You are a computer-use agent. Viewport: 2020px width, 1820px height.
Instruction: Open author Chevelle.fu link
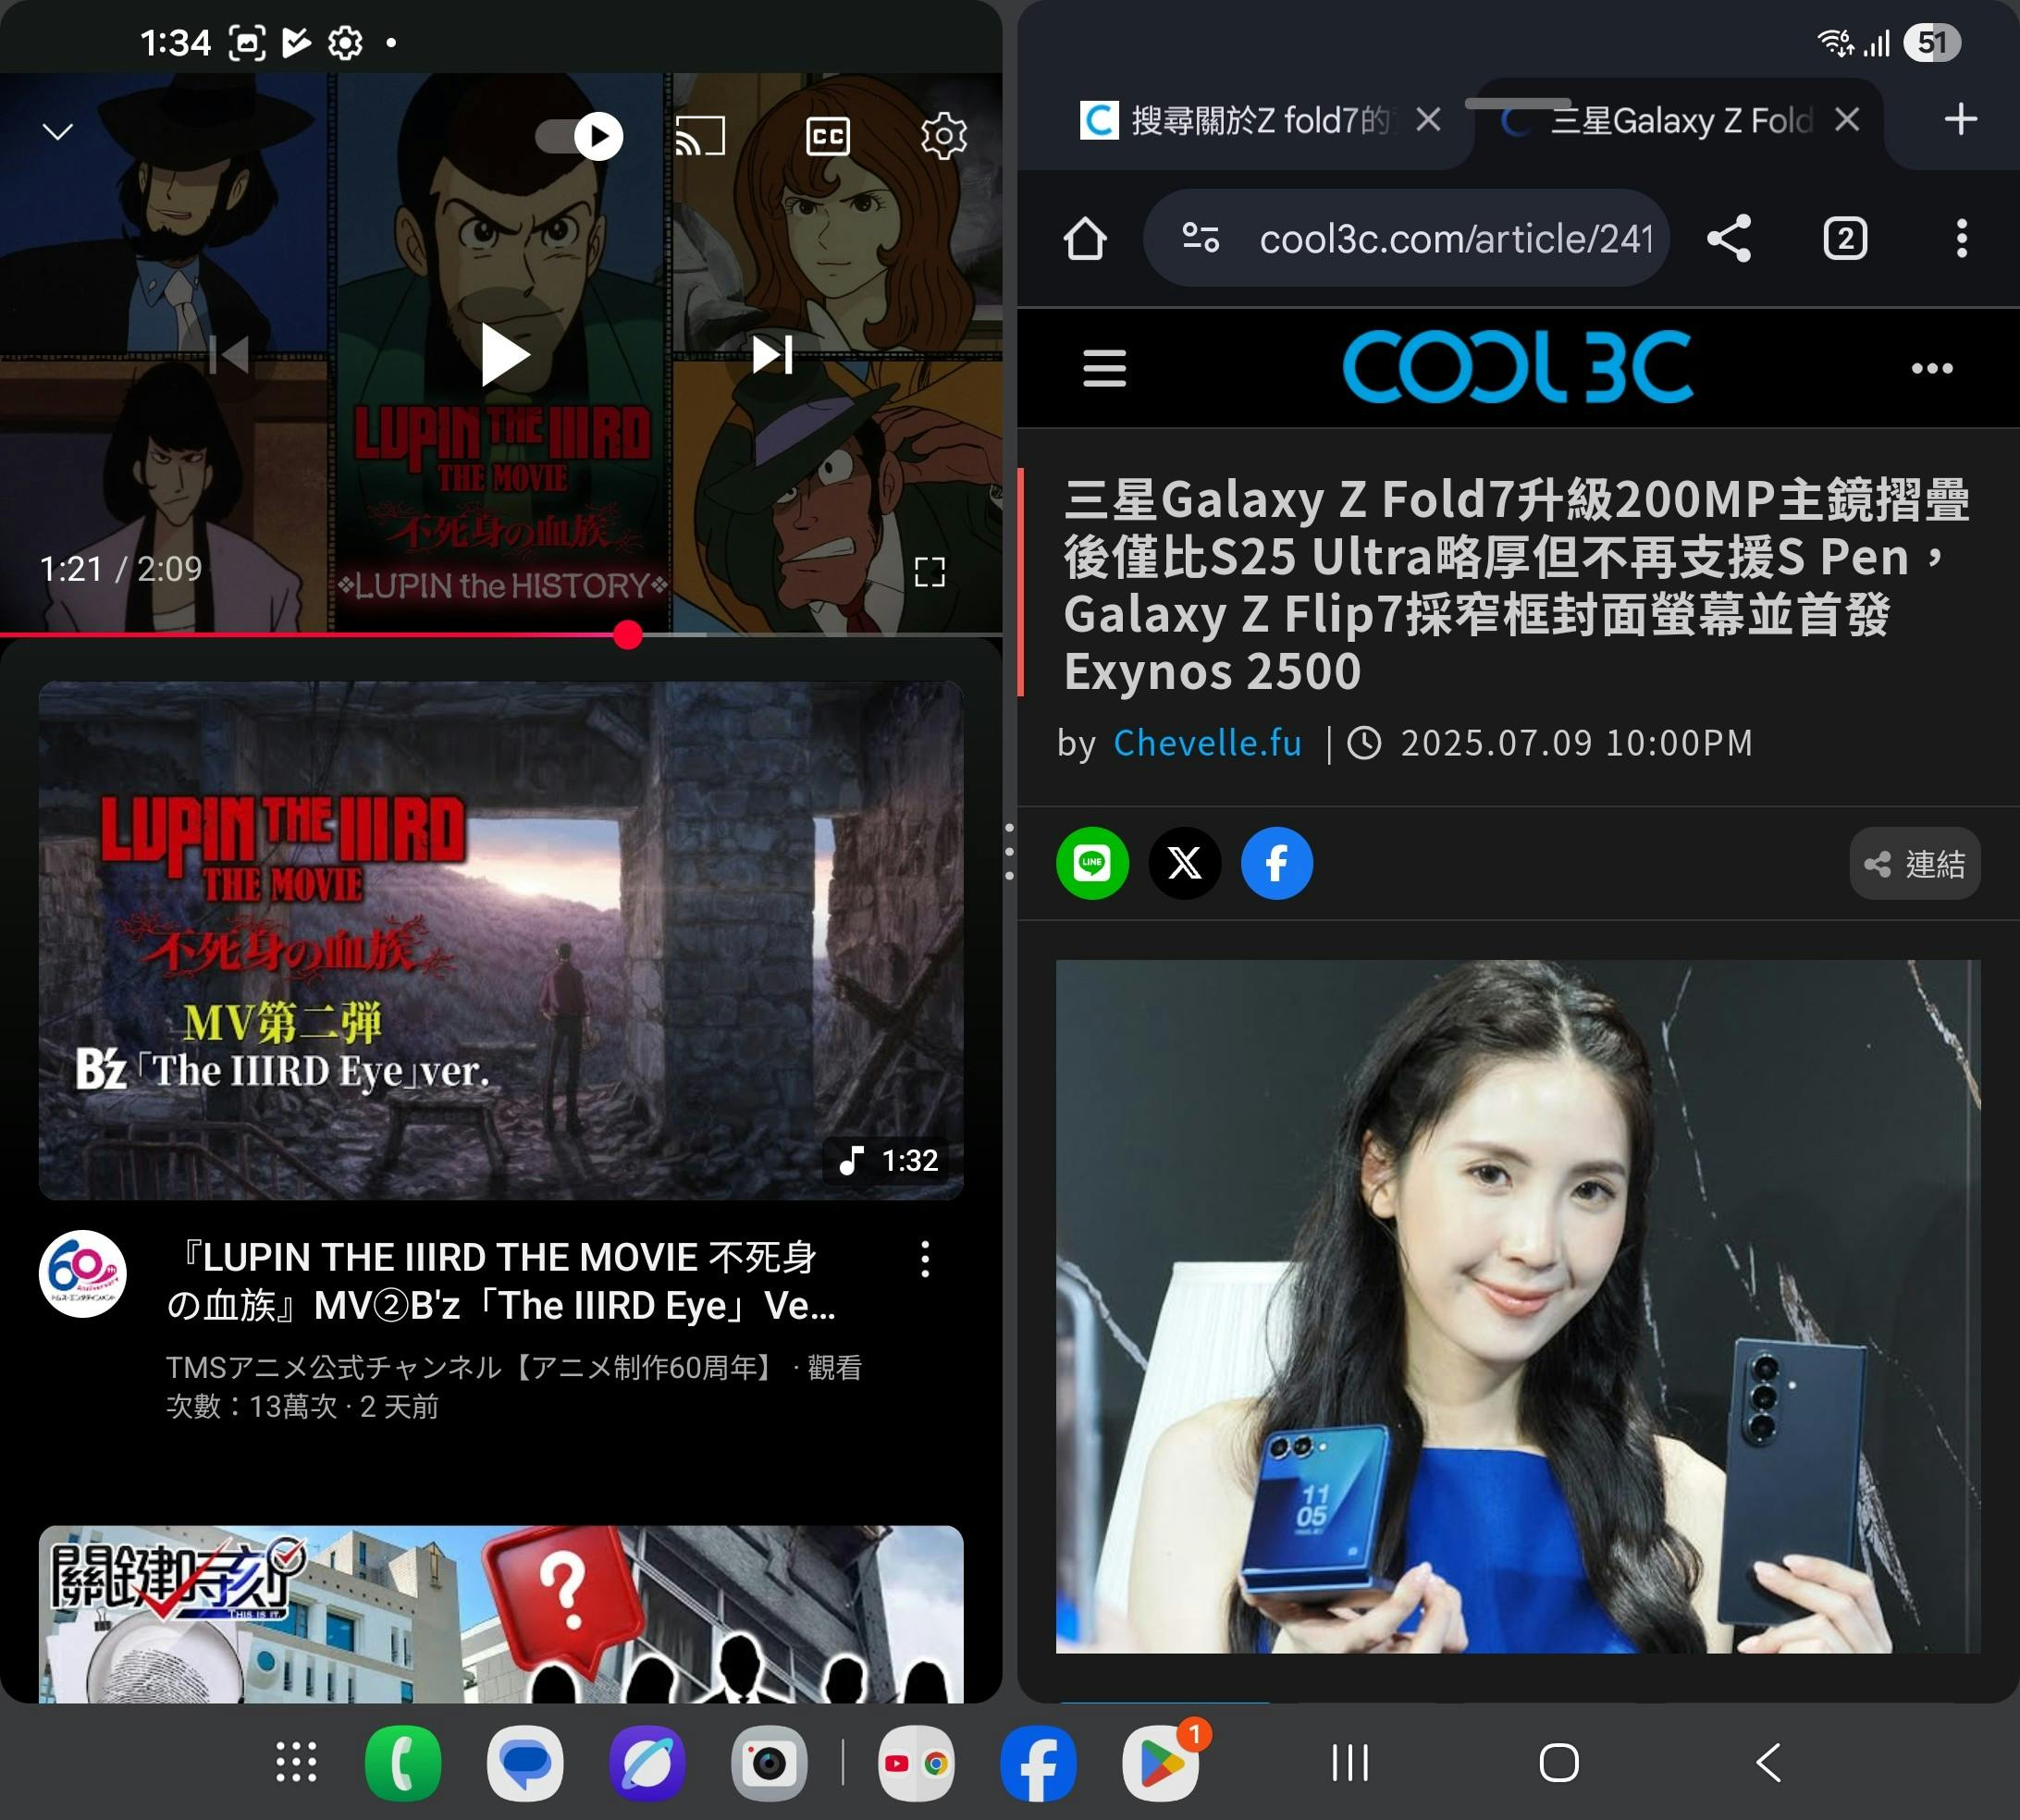pyautogui.click(x=1207, y=743)
